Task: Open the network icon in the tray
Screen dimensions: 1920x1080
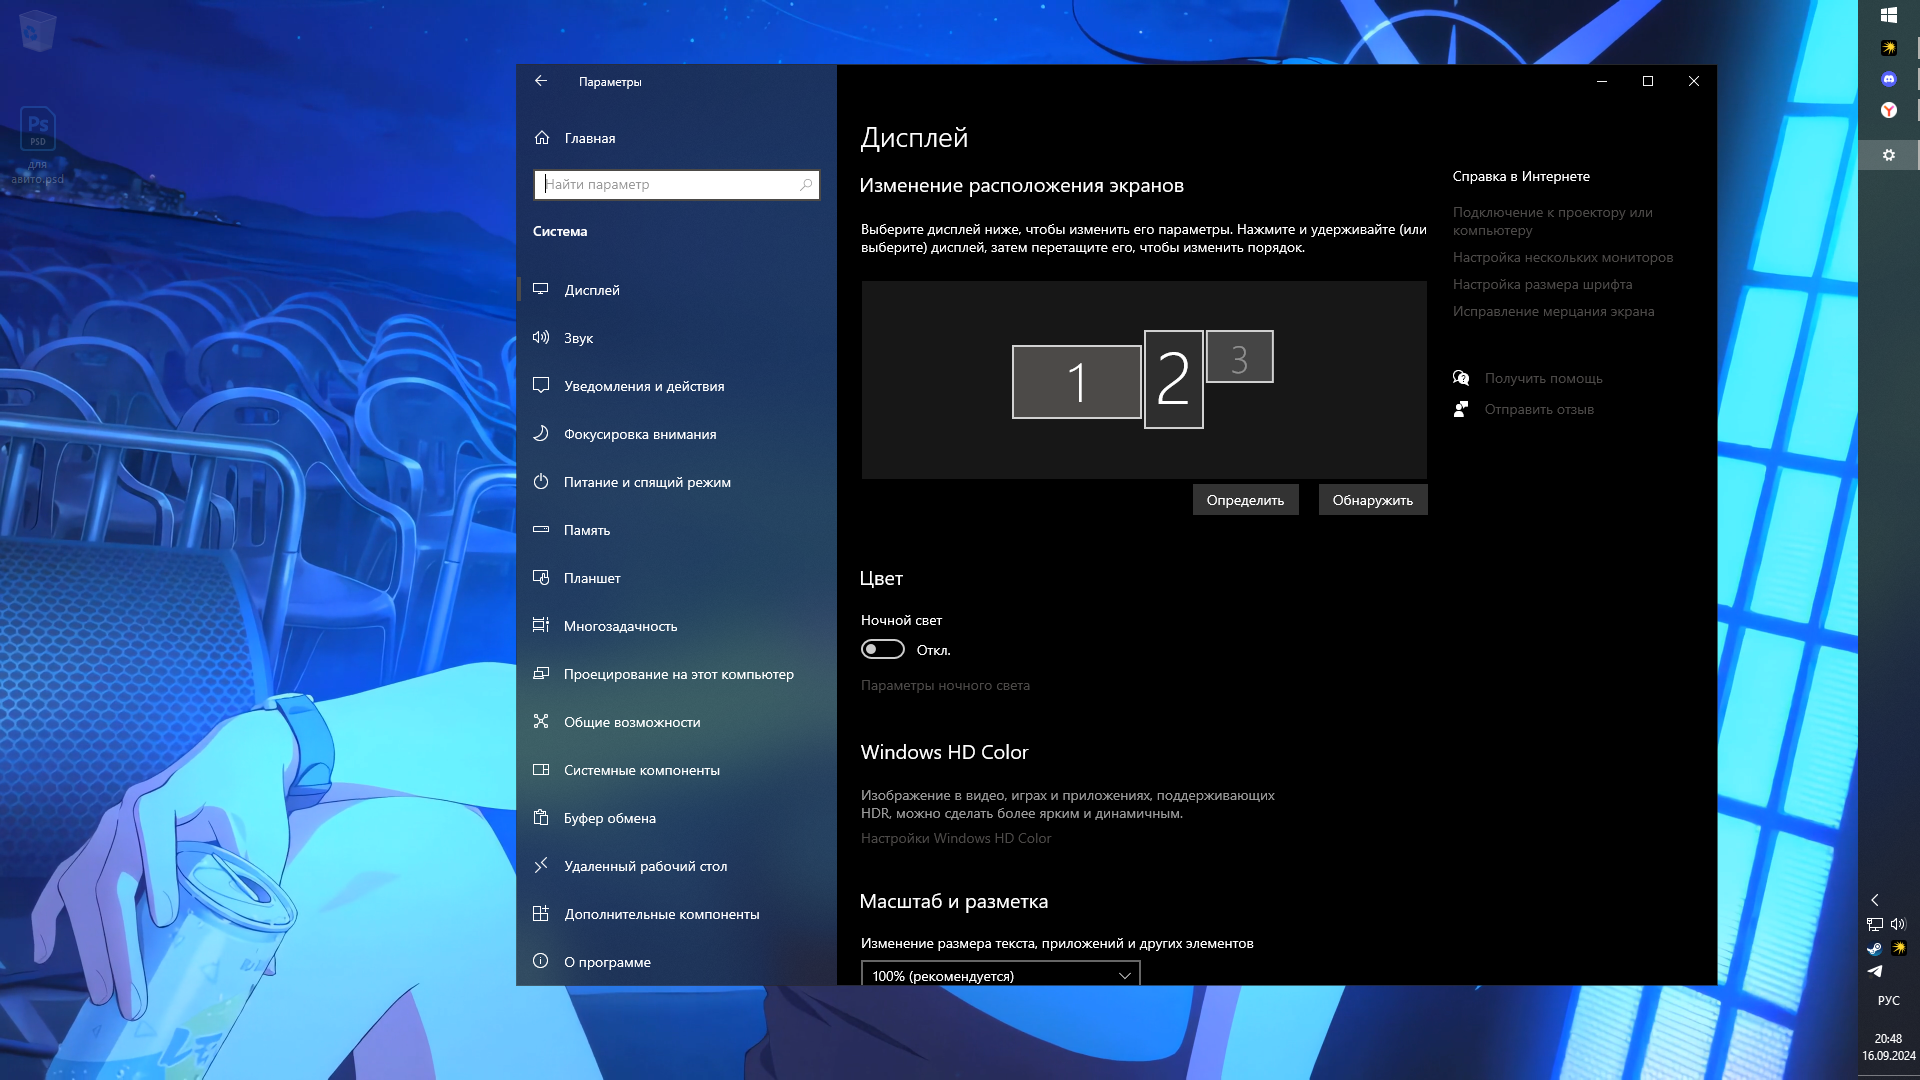Action: (1875, 925)
